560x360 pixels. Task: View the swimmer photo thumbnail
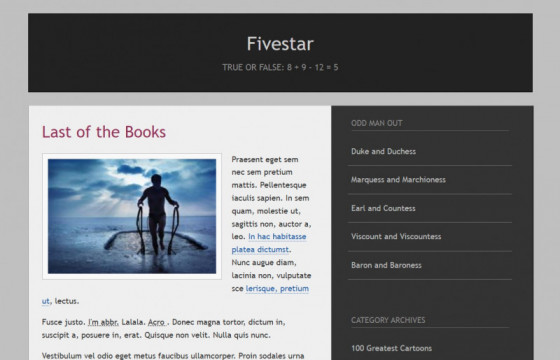tap(132, 216)
